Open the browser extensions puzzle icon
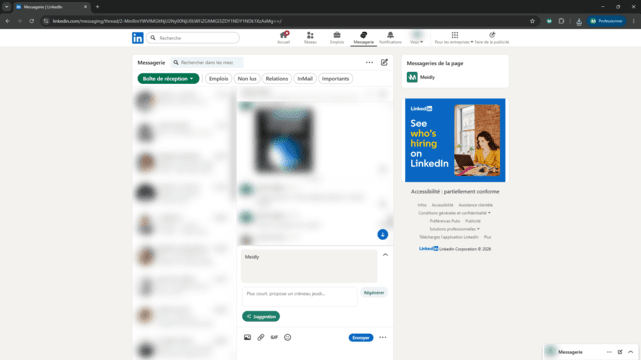The height and width of the screenshot is (360, 641). tap(561, 21)
